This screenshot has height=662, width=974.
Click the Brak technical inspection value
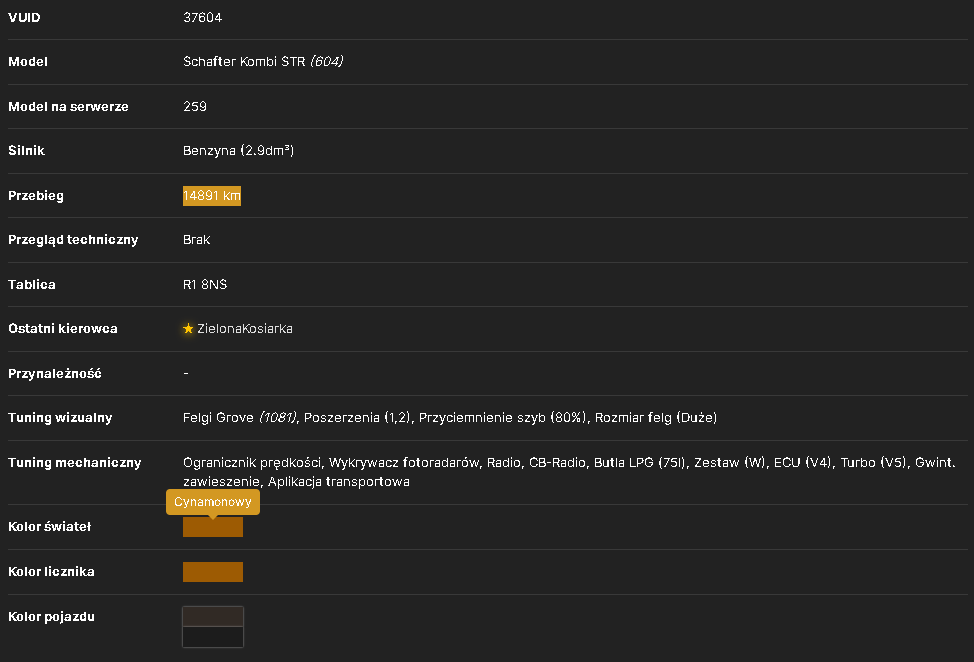click(x=196, y=240)
